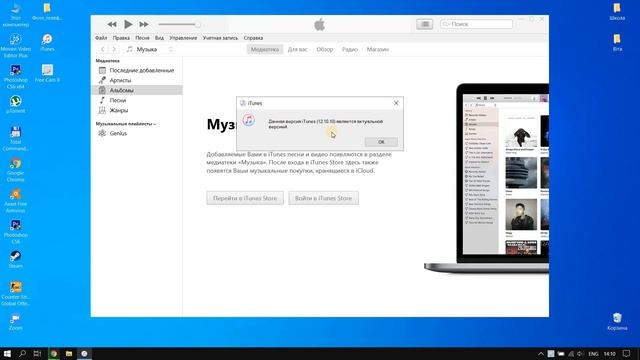Screen dimensions: 640x360
Task: Click the 14:10 taskbar clock
Action: pos(609,353)
